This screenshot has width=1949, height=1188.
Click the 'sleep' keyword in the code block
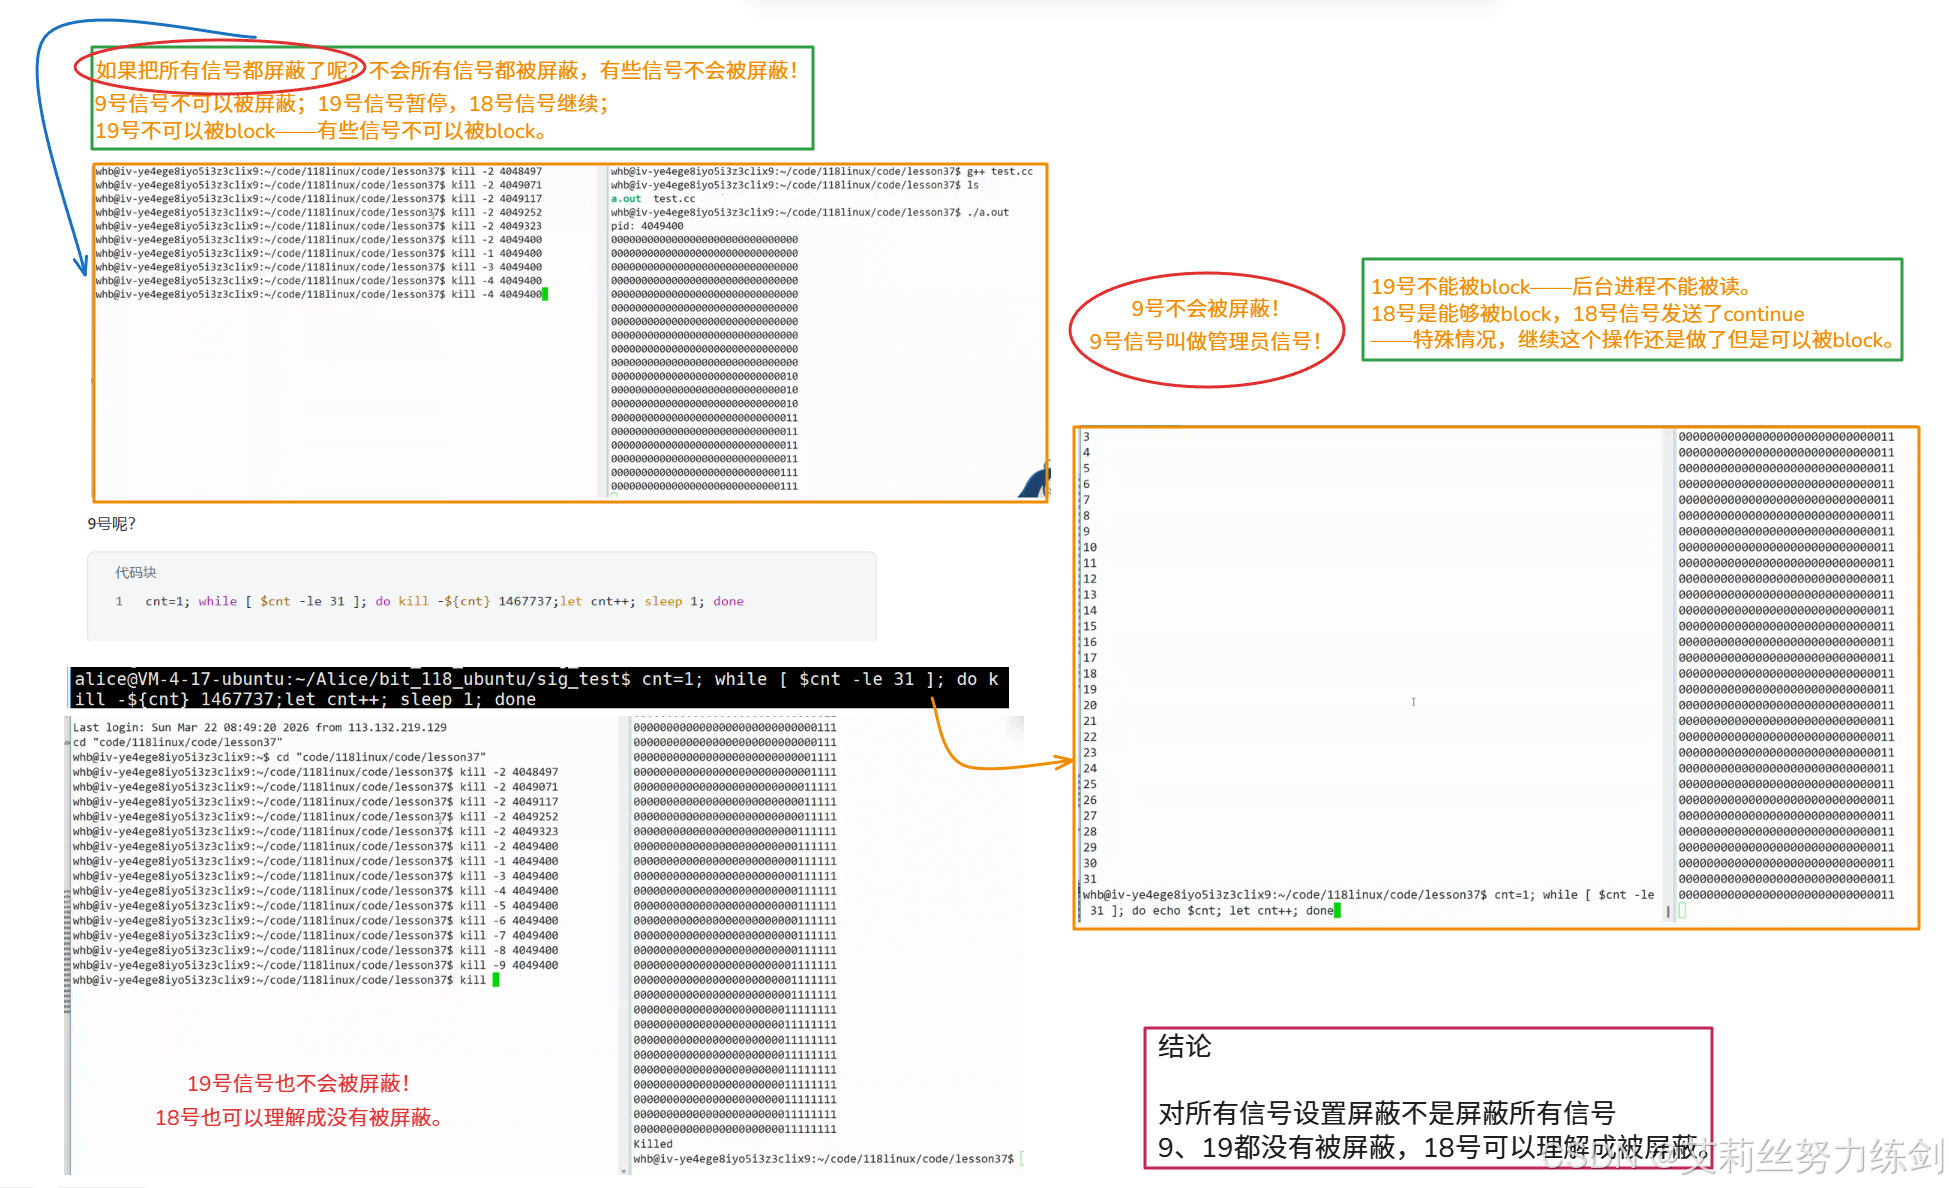point(663,601)
